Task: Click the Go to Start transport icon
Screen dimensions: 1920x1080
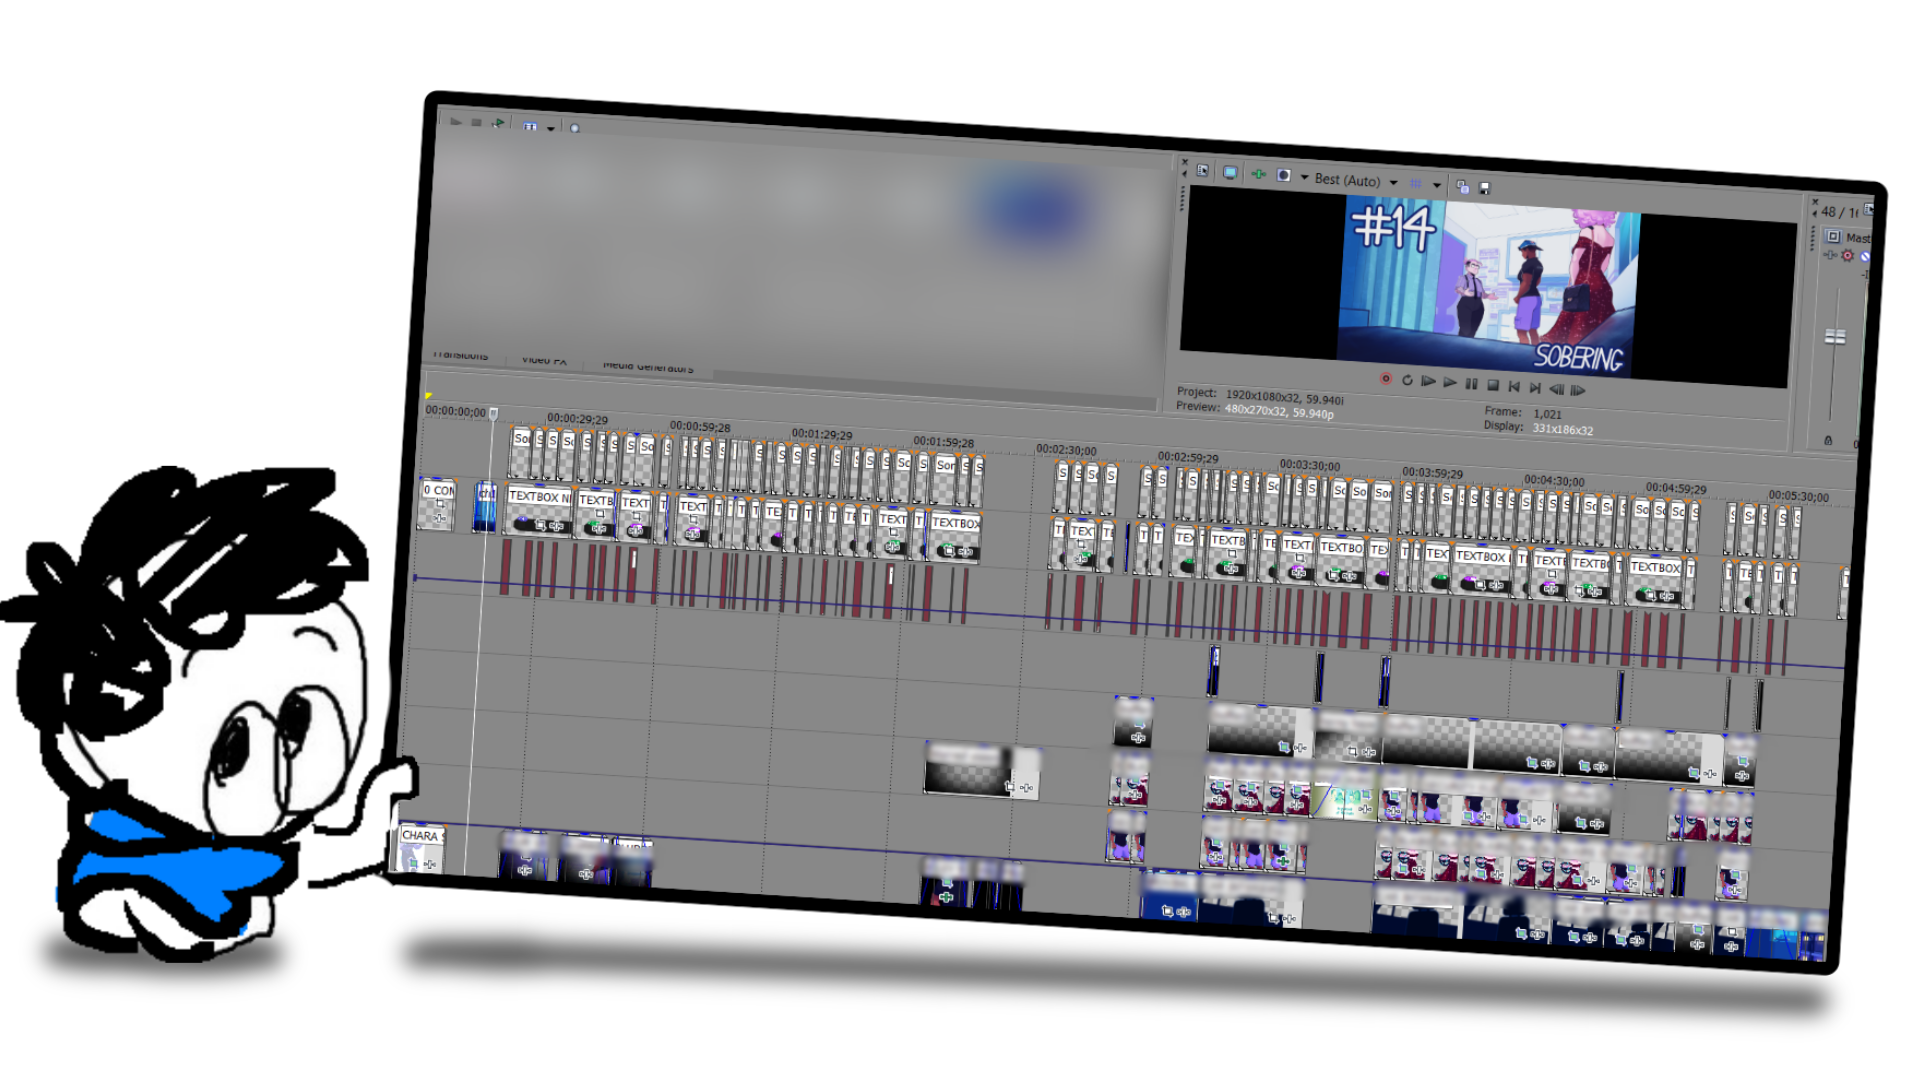Action: pyautogui.click(x=1514, y=386)
